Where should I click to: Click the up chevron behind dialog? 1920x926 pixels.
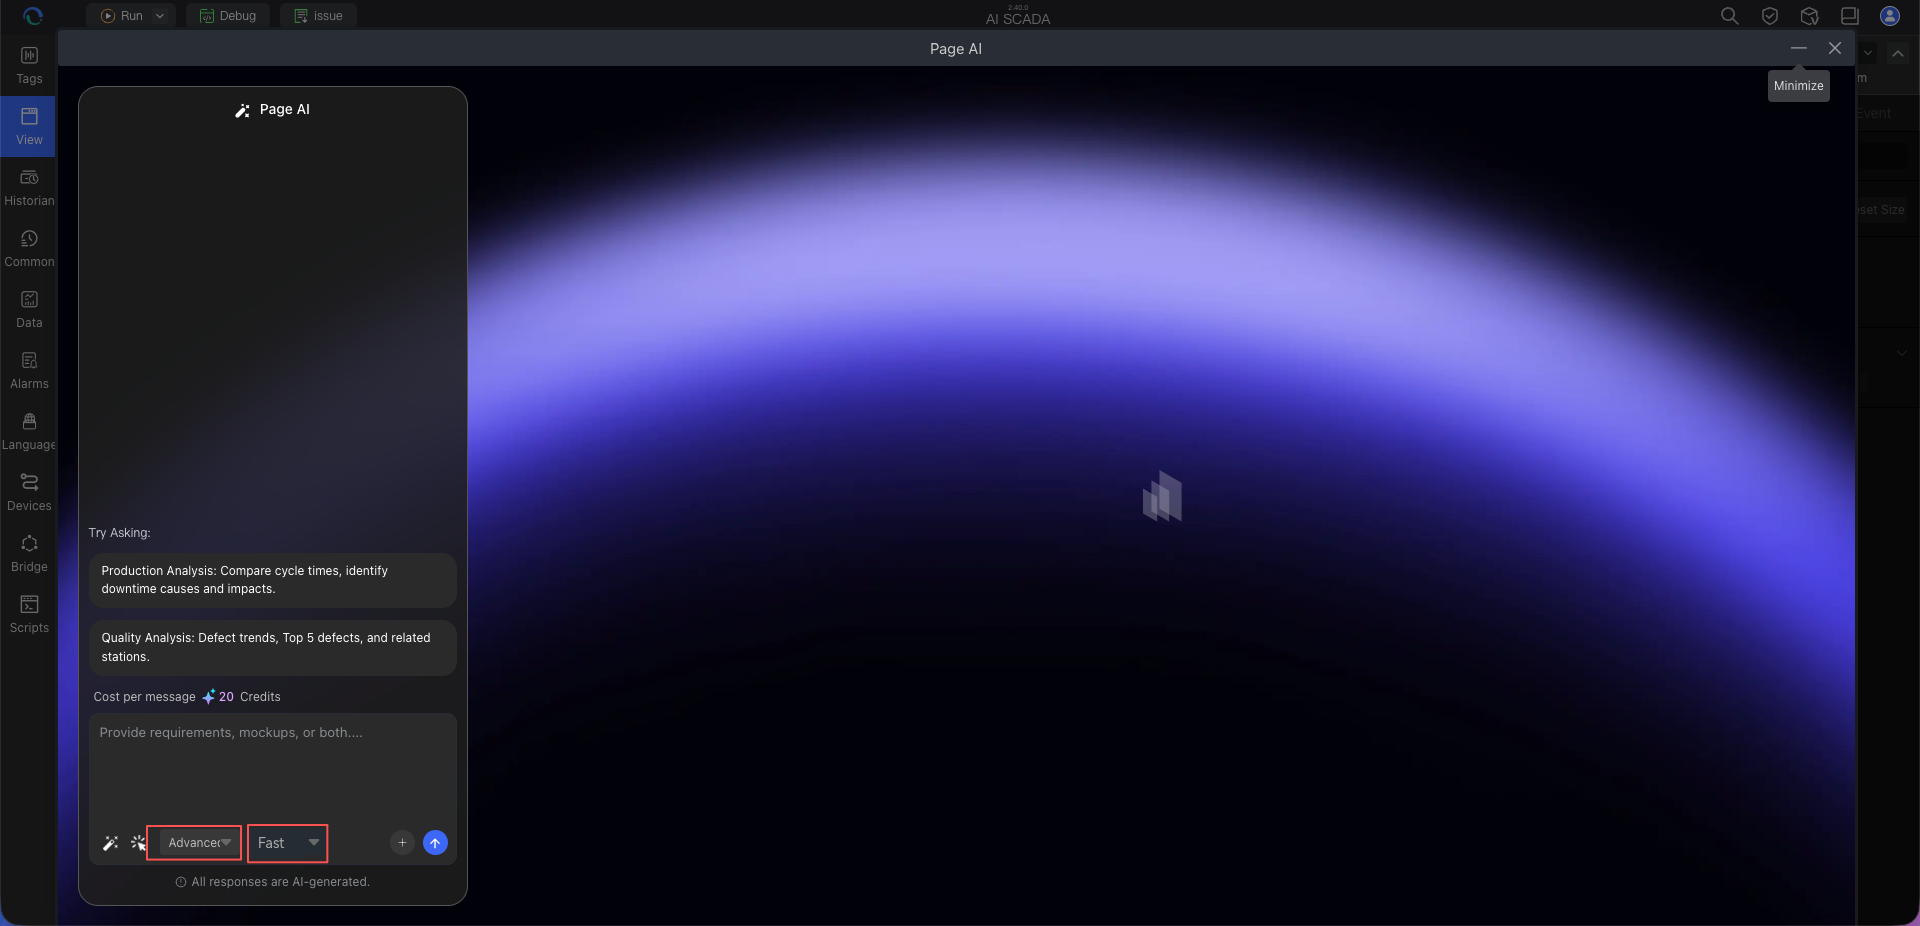1898,54
